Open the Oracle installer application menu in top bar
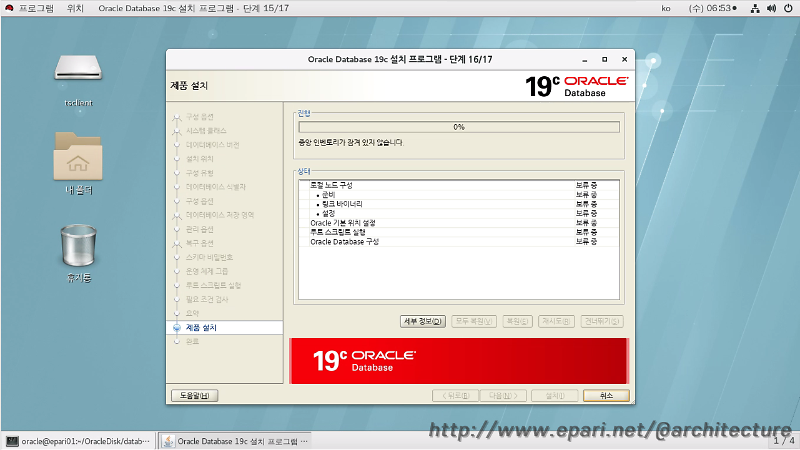This screenshot has width=800, height=450. [x=193, y=8]
